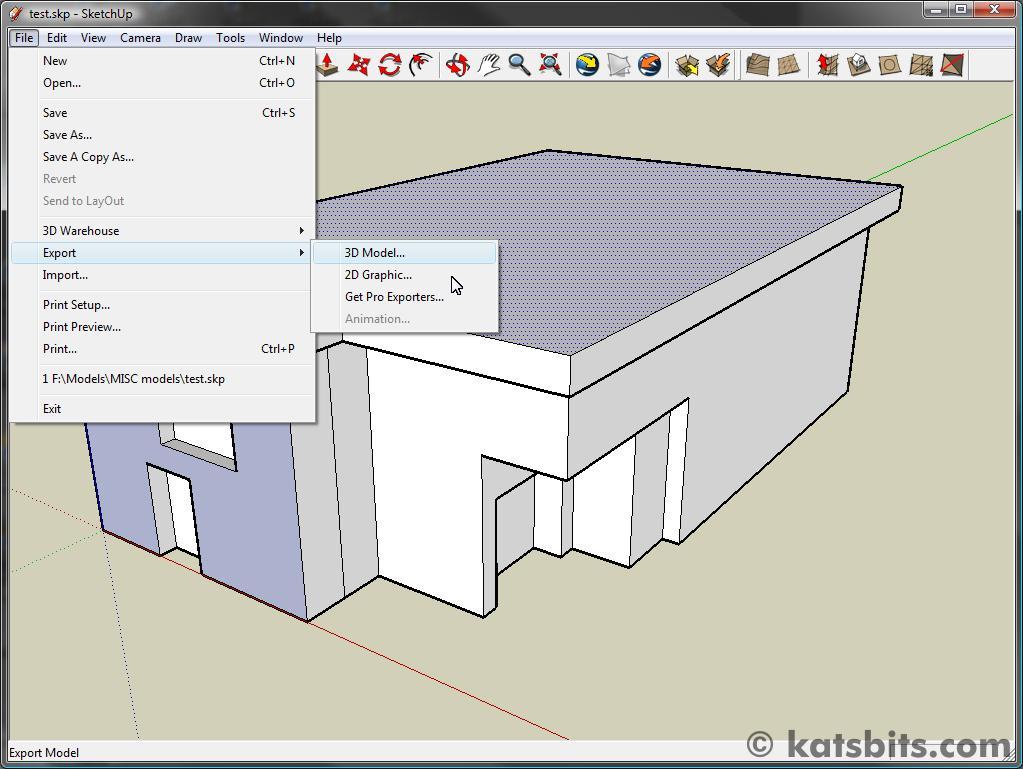Select the sandbox Smoove tool
This screenshot has height=769, width=1023.
point(827,65)
